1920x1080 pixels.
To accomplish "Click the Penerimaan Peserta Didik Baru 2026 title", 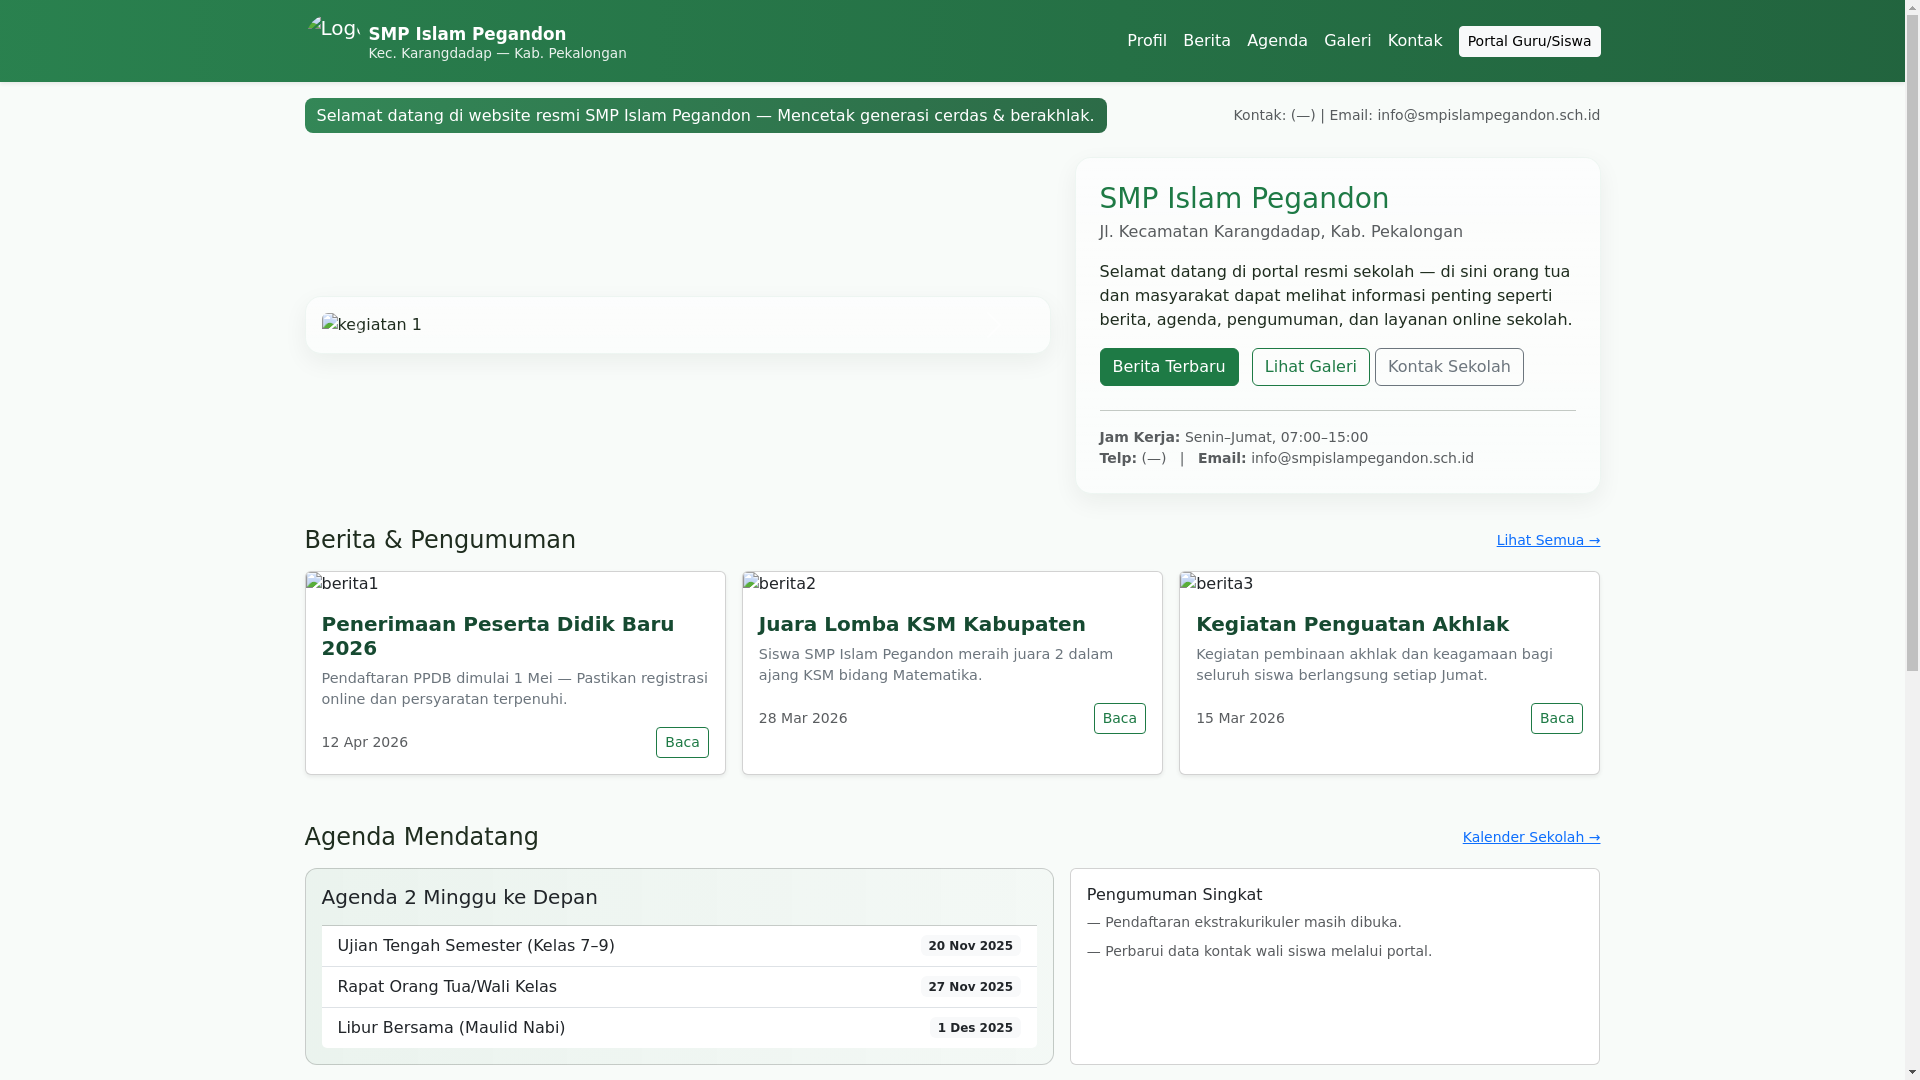I will [x=514, y=636].
